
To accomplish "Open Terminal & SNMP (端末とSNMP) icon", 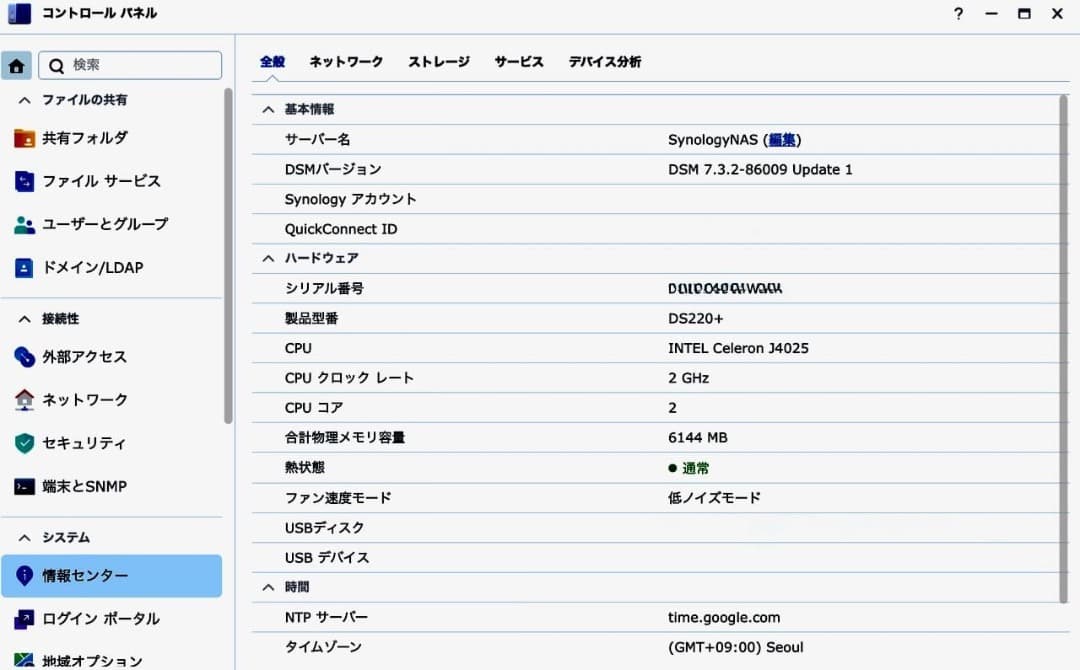I will tap(24, 487).
